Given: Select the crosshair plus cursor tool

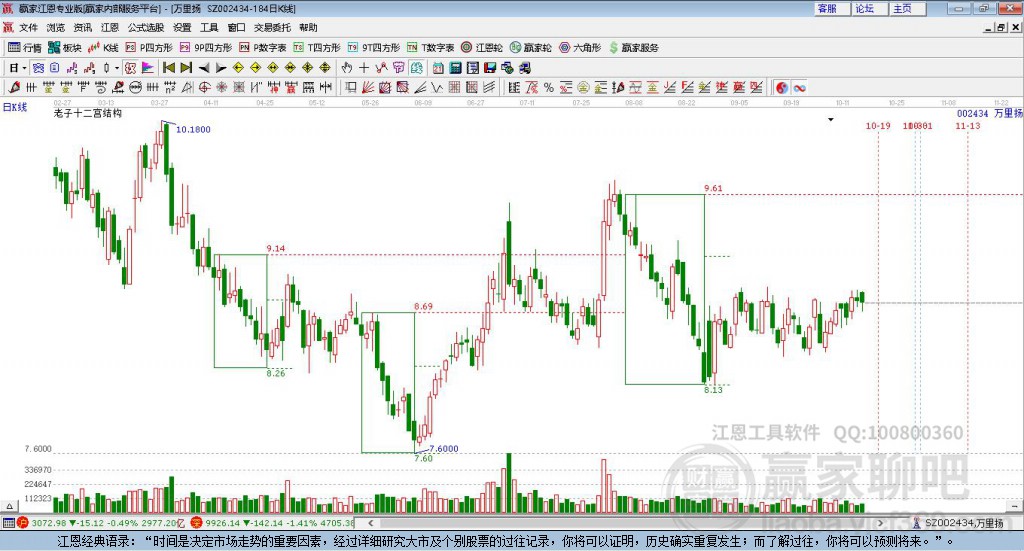Looking at the screenshot, I should [364, 68].
